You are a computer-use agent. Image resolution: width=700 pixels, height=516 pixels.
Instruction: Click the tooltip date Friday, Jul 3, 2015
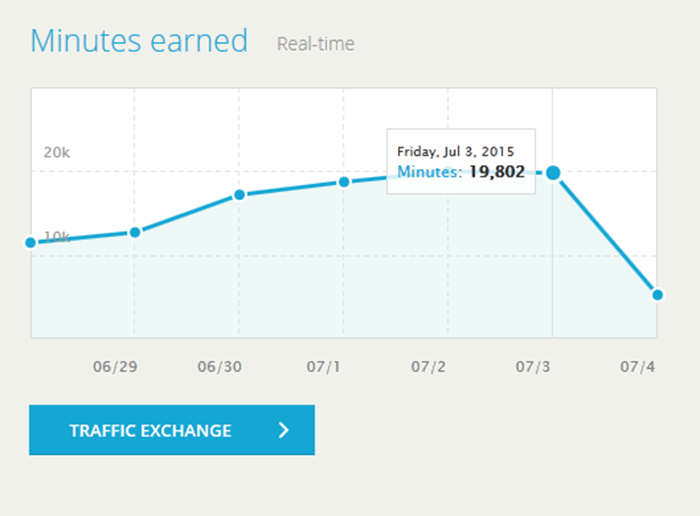455,151
